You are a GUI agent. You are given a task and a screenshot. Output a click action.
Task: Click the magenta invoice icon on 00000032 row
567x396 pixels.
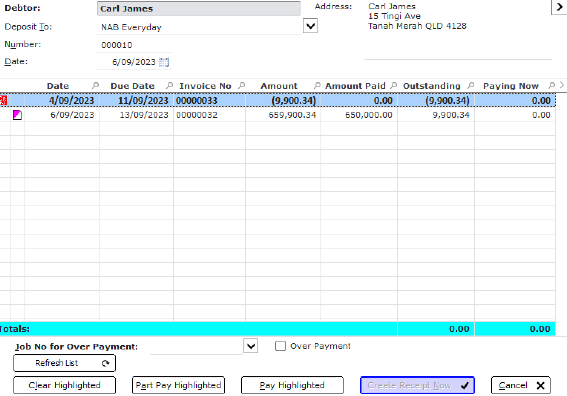[x=17, y=115]
